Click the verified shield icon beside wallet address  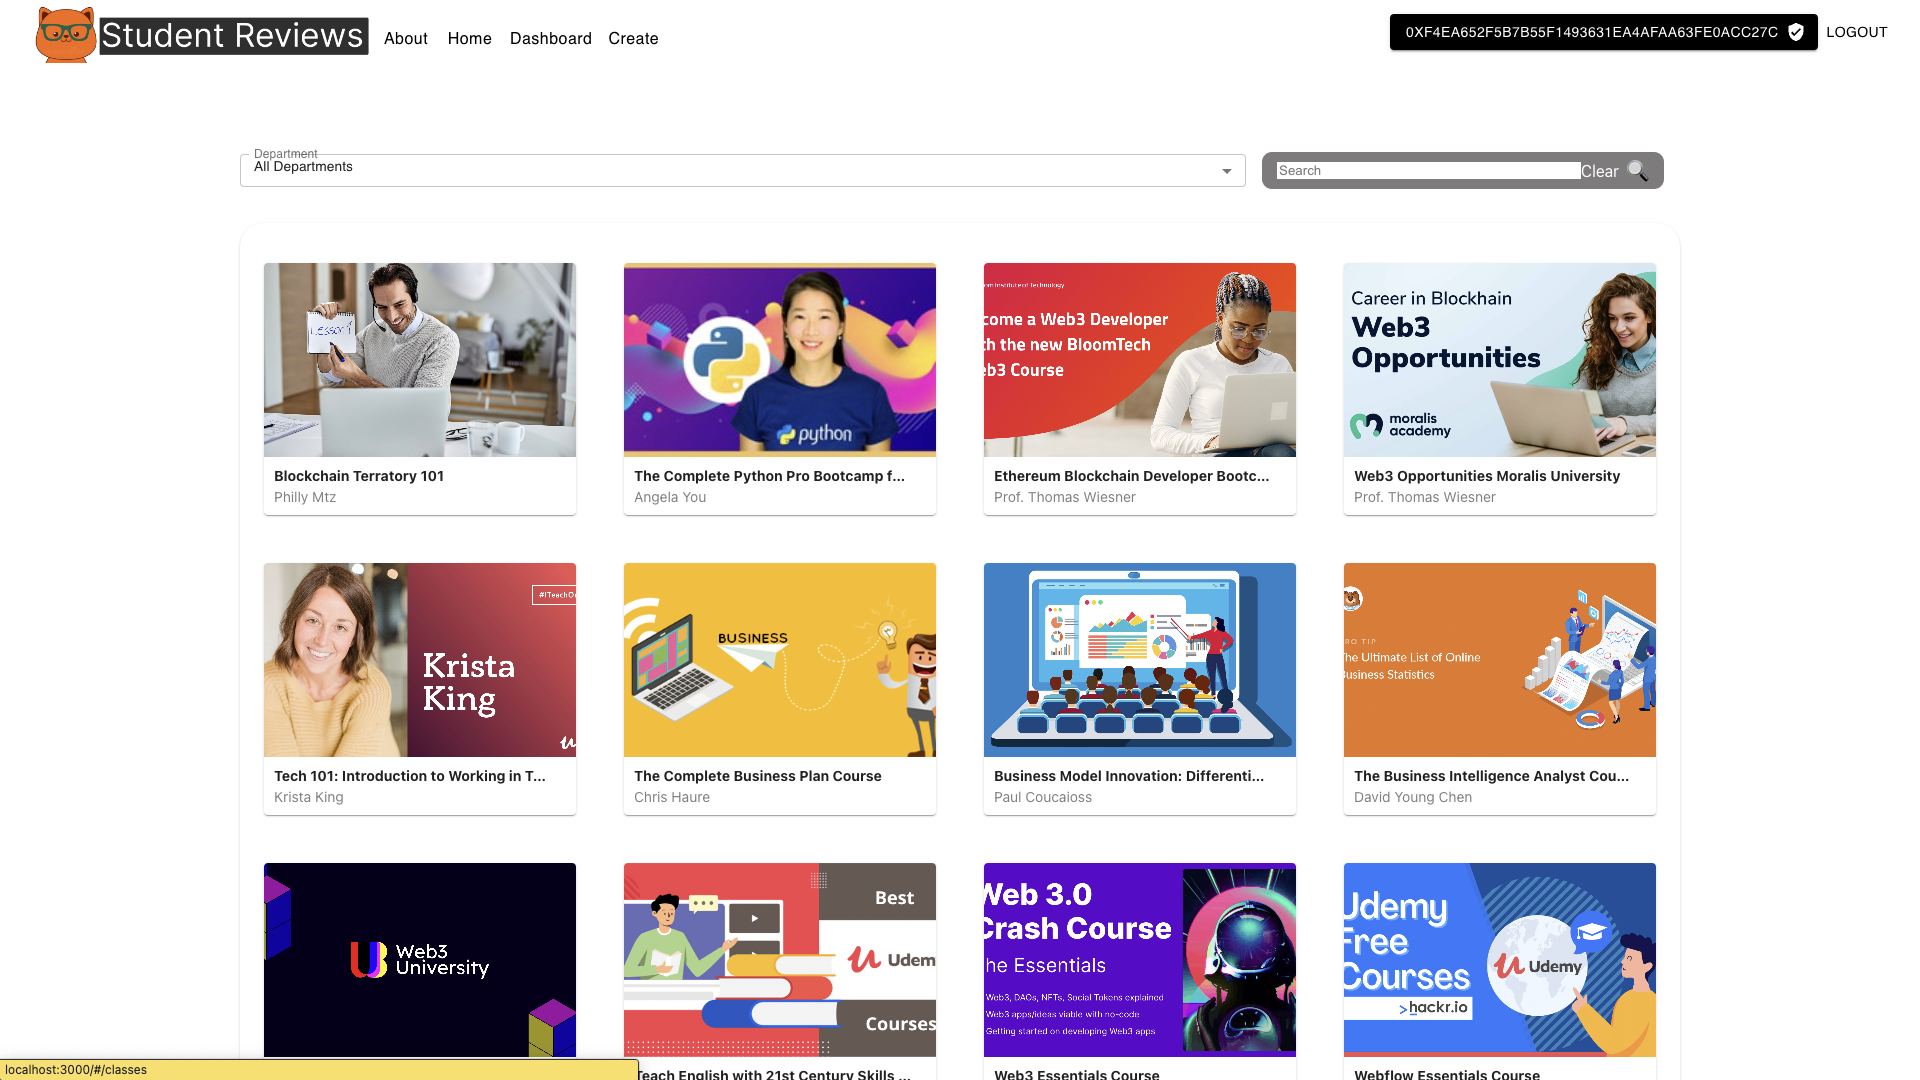coord(1796,32)
